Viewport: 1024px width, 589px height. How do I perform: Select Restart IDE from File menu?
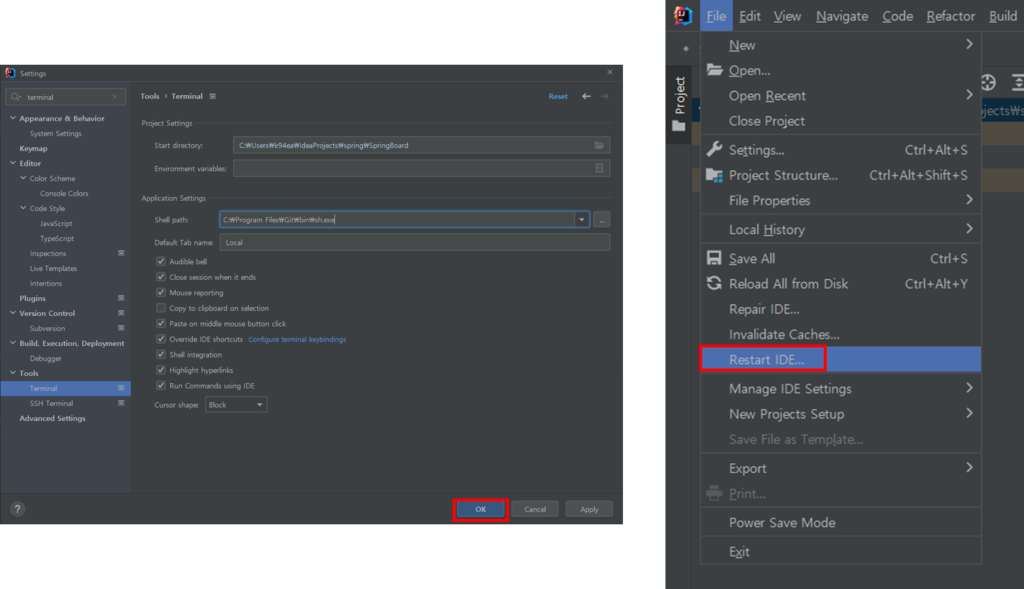coord(766,359)
